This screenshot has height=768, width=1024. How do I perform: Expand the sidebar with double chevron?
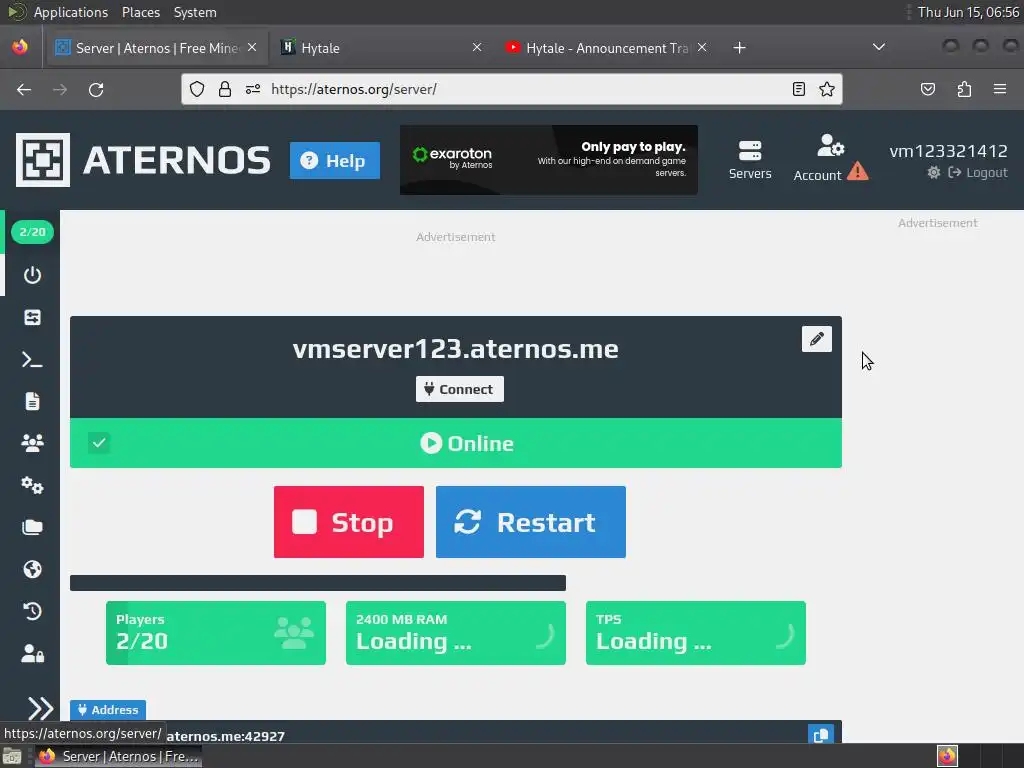point(40,709)
